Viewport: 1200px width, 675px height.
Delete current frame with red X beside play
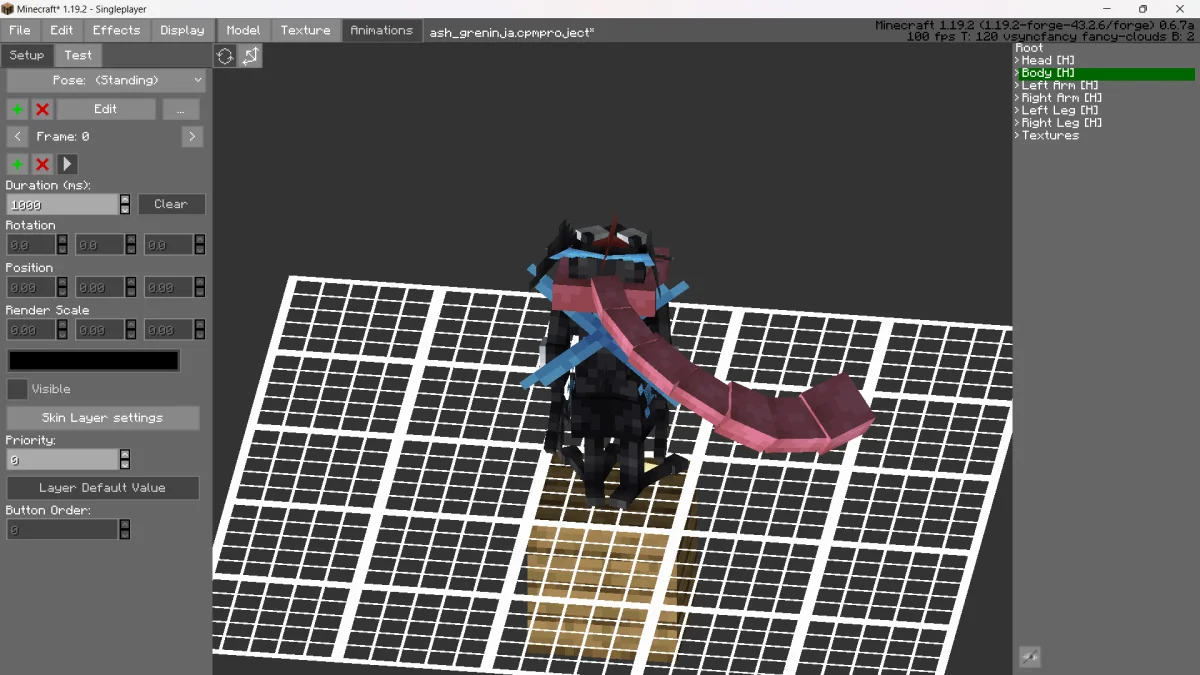click(x=42, y=164)
